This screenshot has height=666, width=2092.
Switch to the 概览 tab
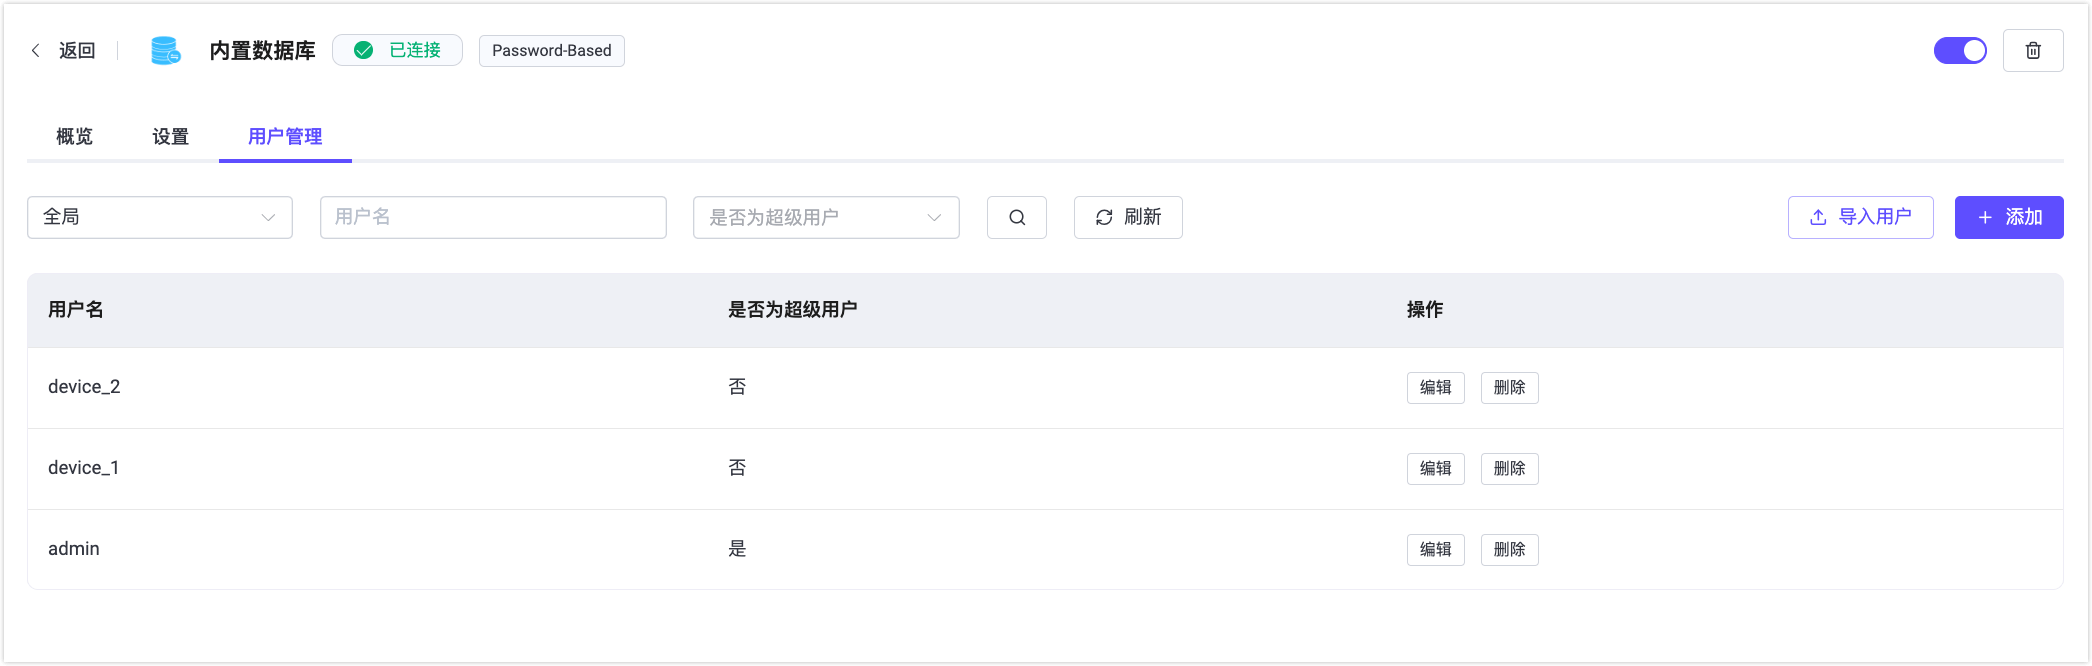tap(75, 137)
